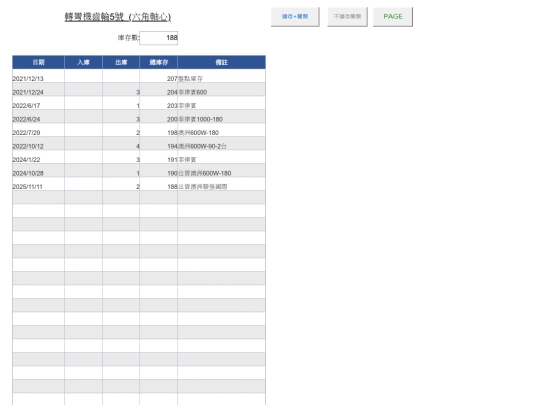Click the 入庫 column header
Viewport: 540px width, 405px height.
(x=83, y=62)
